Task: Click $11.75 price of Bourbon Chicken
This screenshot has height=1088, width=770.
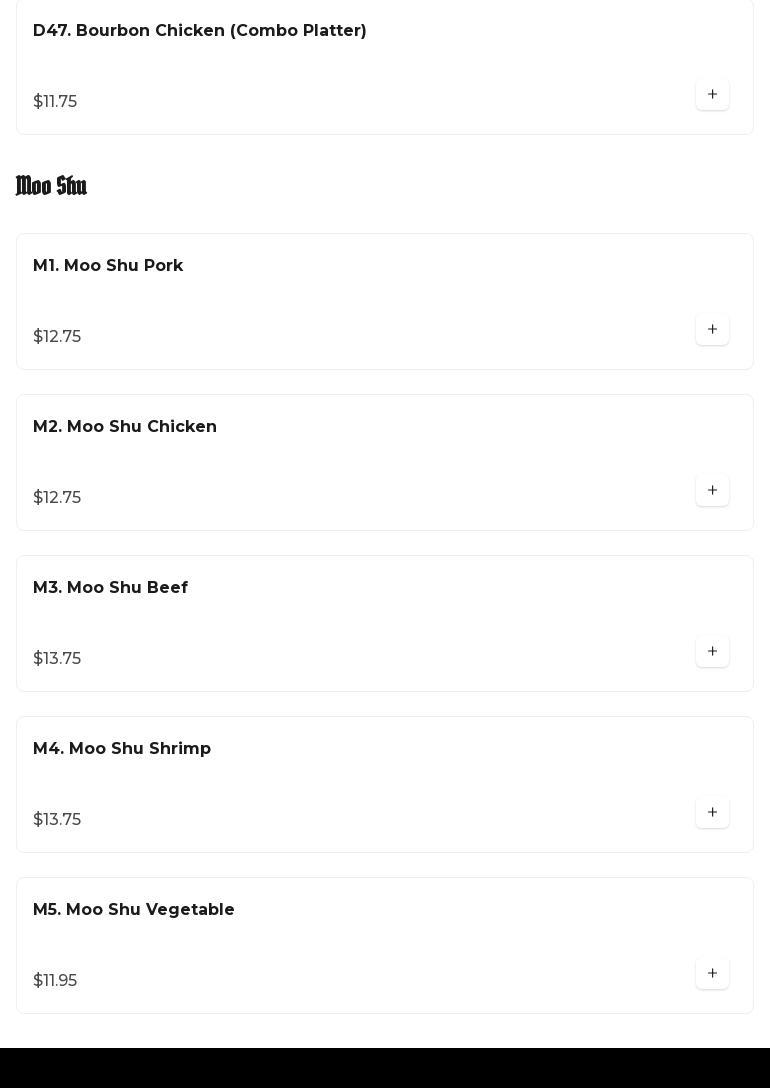Action: tap(55, 102)
